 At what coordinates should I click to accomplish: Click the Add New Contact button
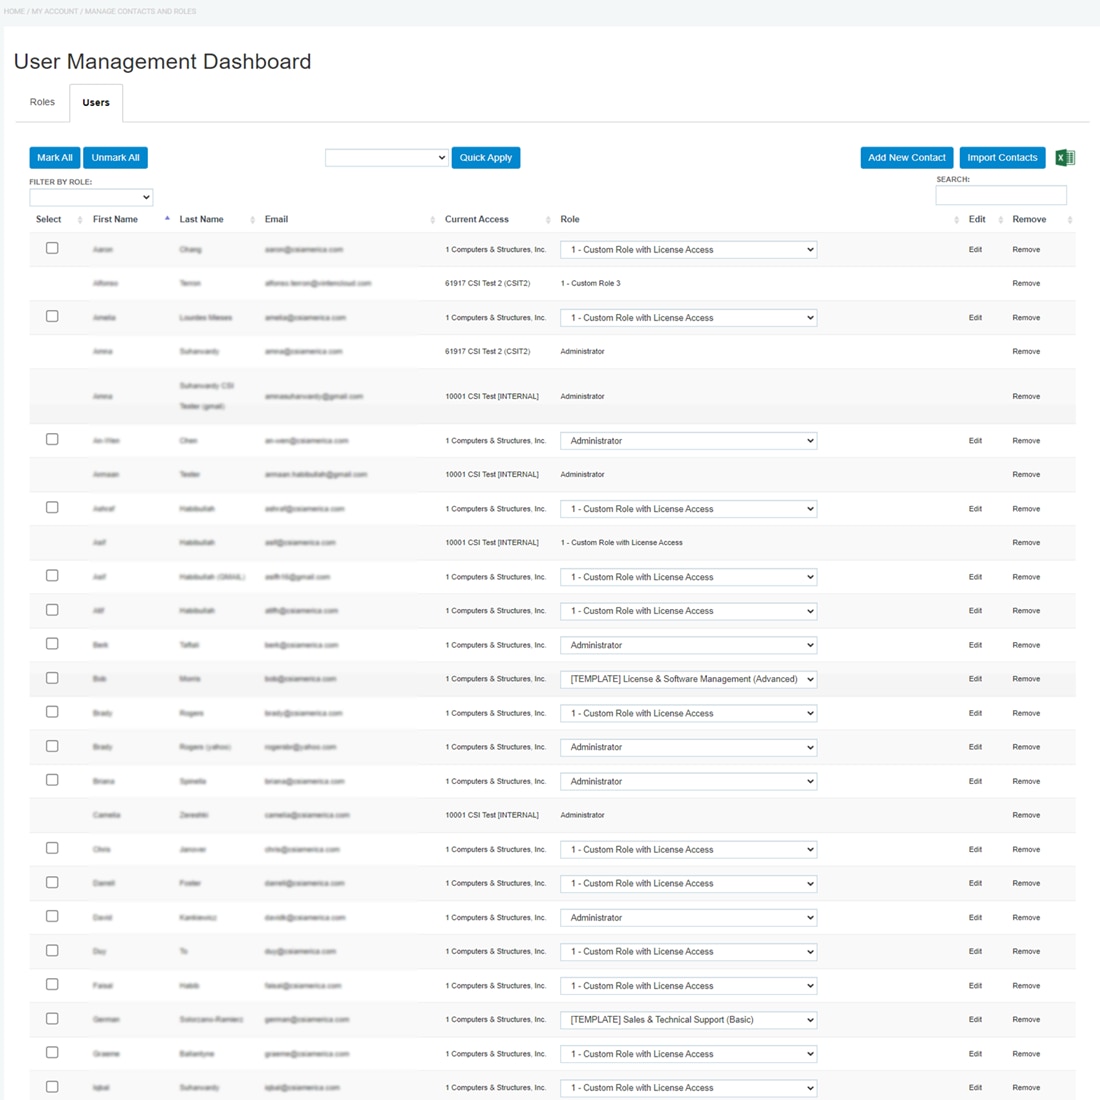point(906,158)
